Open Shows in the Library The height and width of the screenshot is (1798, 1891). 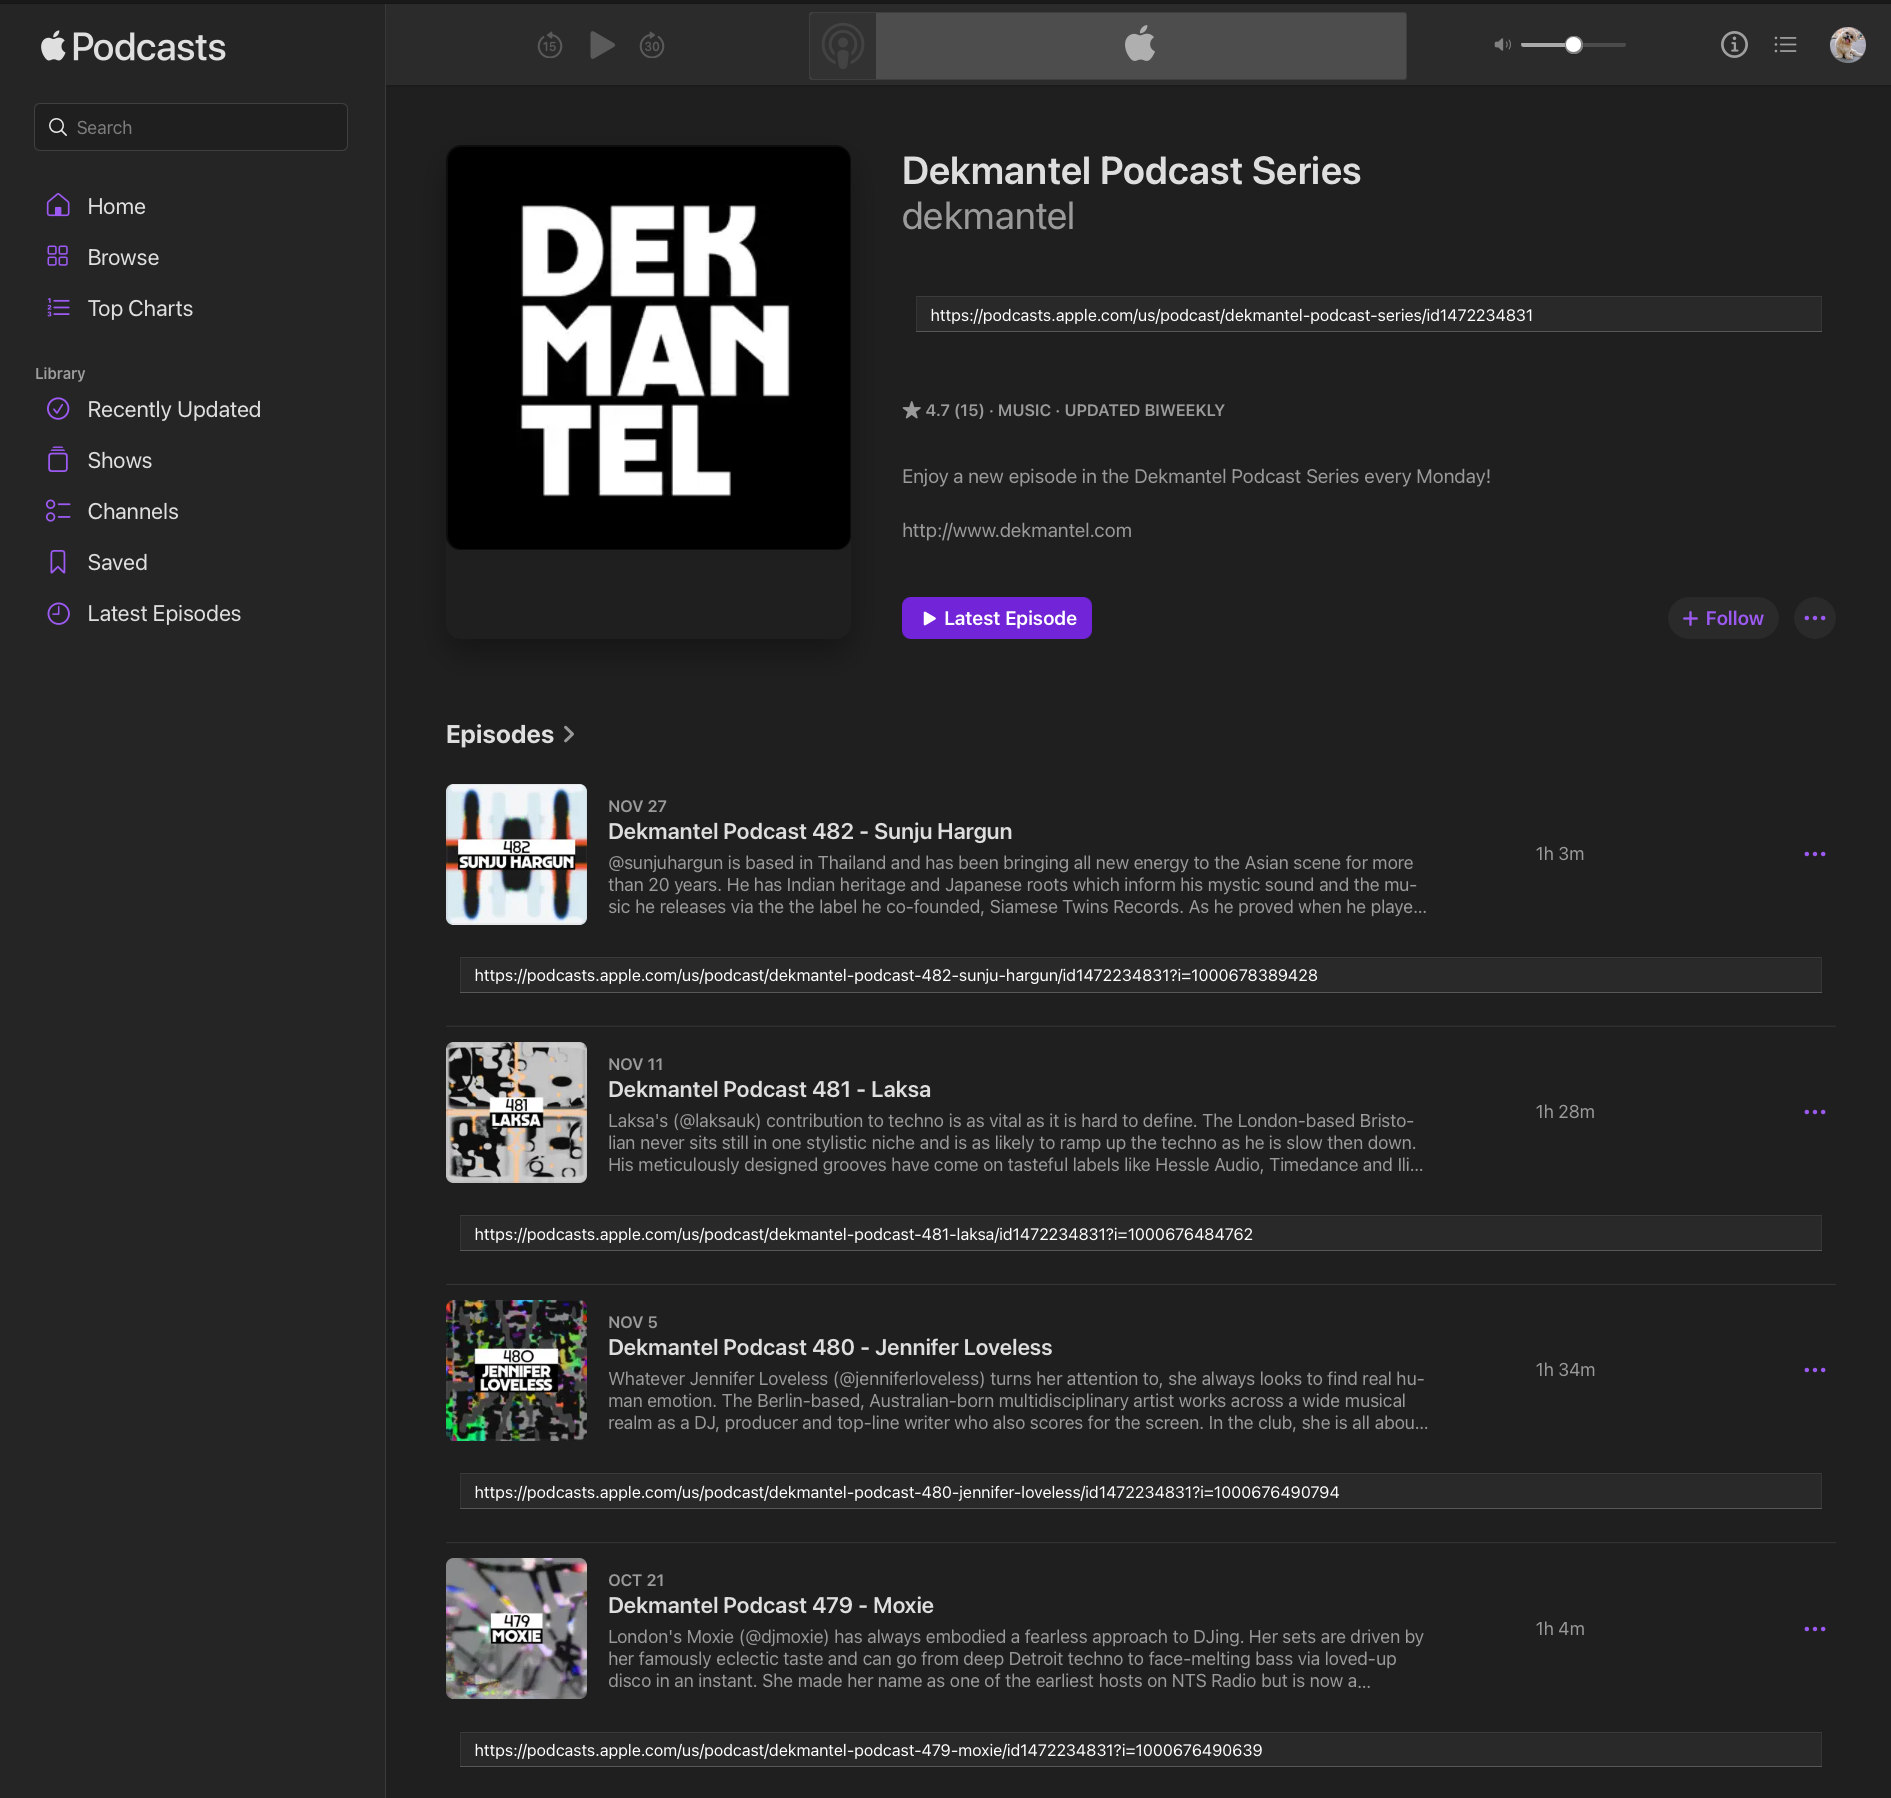(119, 460)
